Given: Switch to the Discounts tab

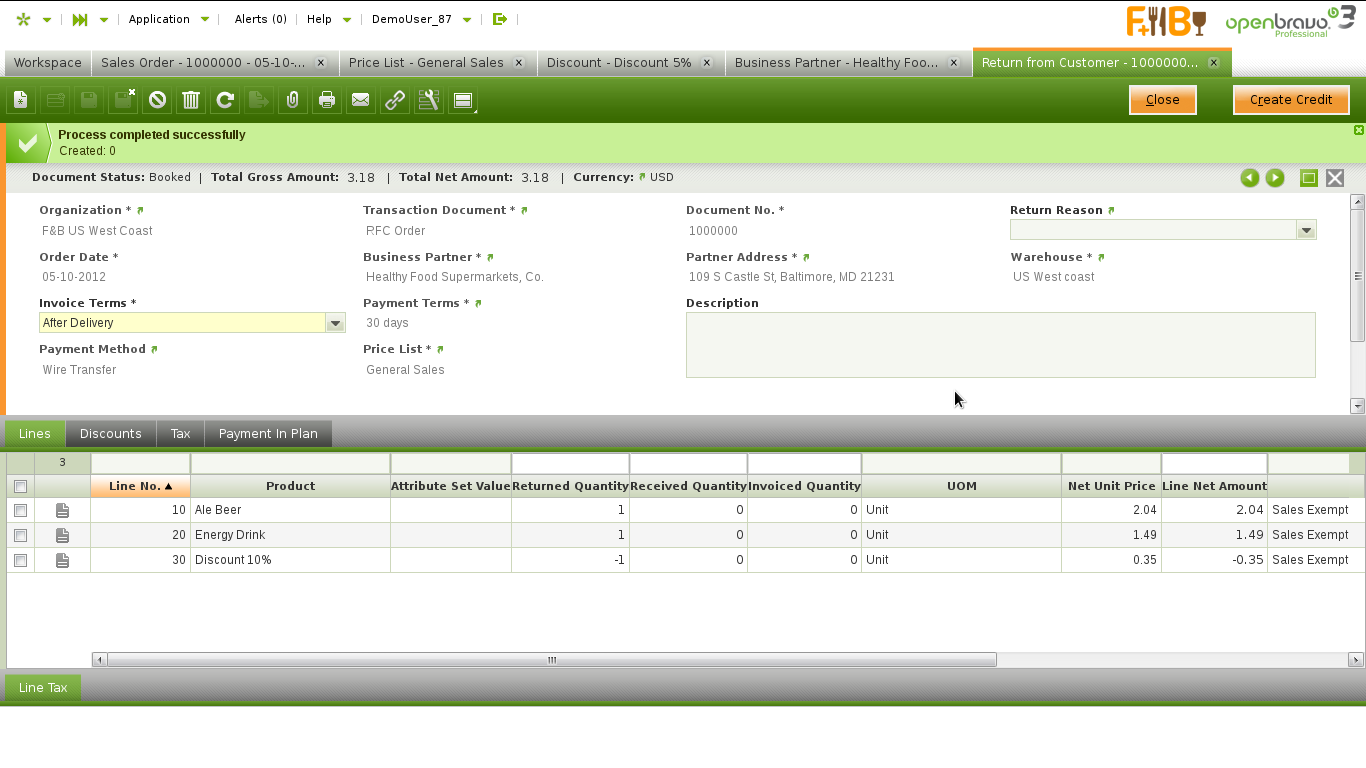Looking at the screenshot, I should point(110,434).
